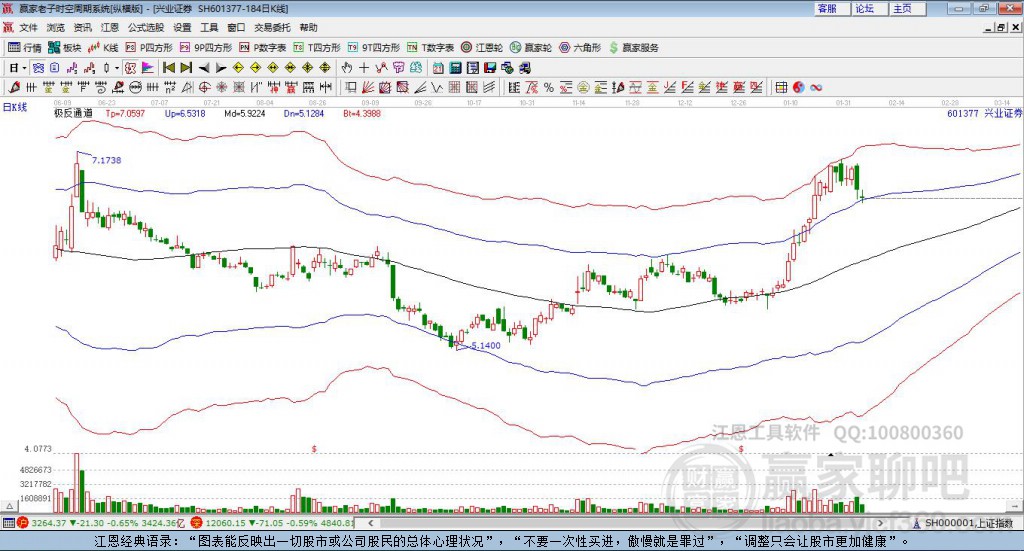The width and height of the screenshot is (1024, 551).
Task: Open the 设置 menu
Action: (182, 27)
